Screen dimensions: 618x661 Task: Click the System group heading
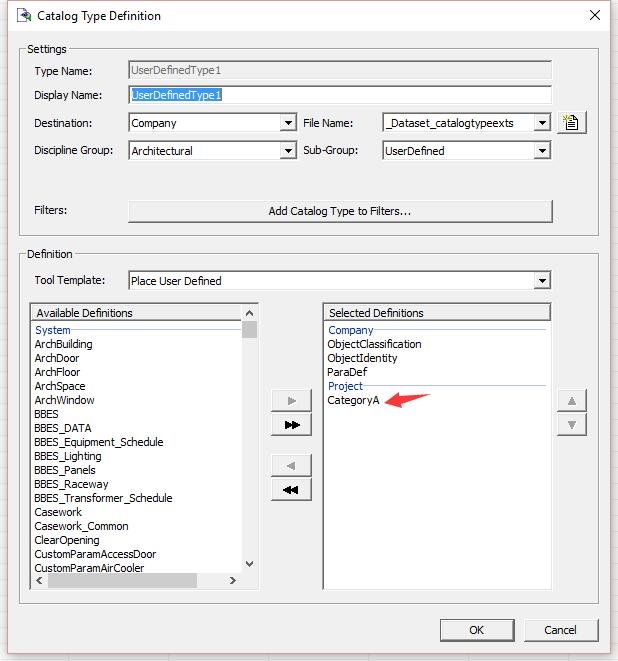click(53, 330)
